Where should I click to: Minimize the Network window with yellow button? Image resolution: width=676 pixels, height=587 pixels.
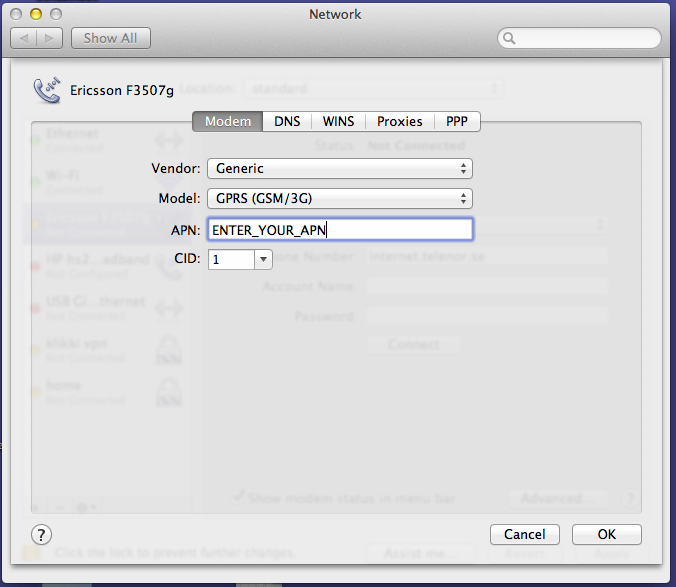tap(36, 15)
